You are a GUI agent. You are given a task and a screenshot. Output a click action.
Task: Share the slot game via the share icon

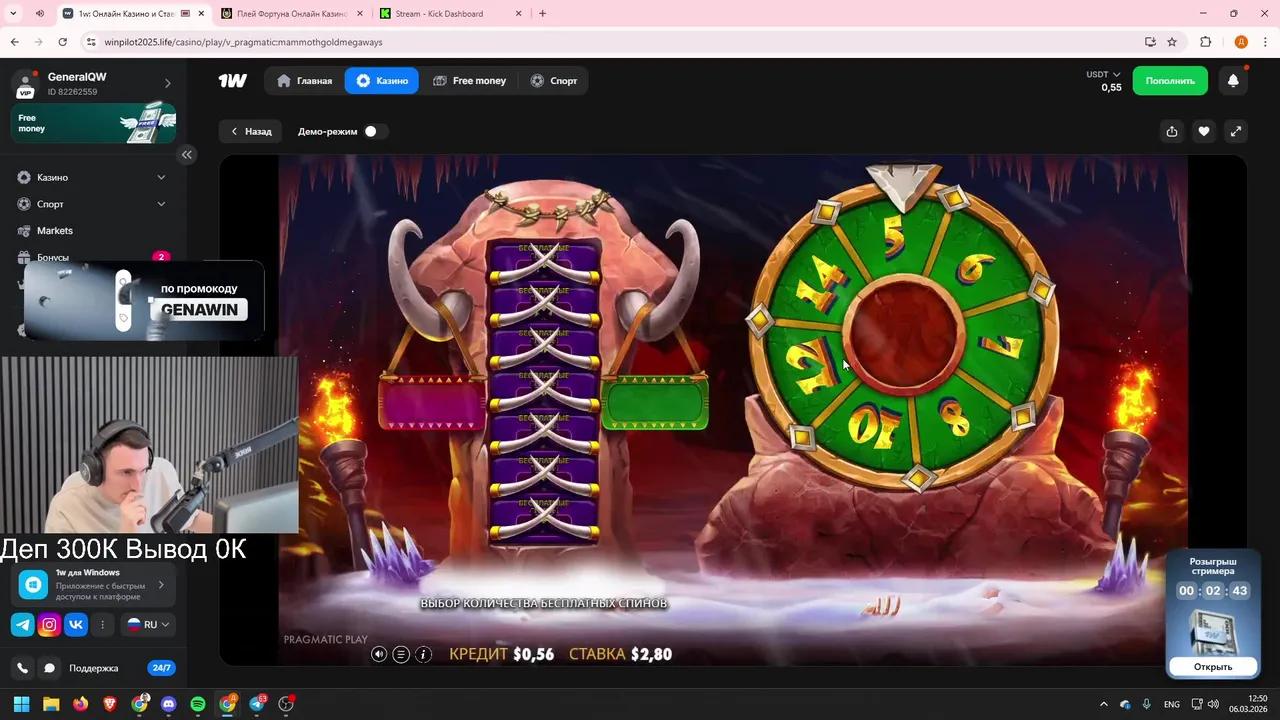click(1171, 131)
